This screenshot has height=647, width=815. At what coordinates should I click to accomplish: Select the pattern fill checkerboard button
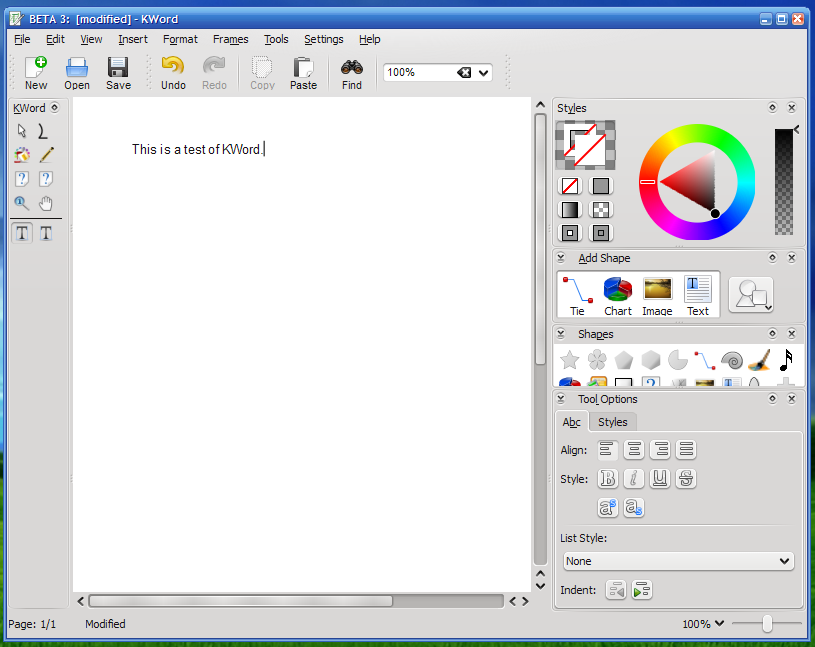(x=601, y=209)
